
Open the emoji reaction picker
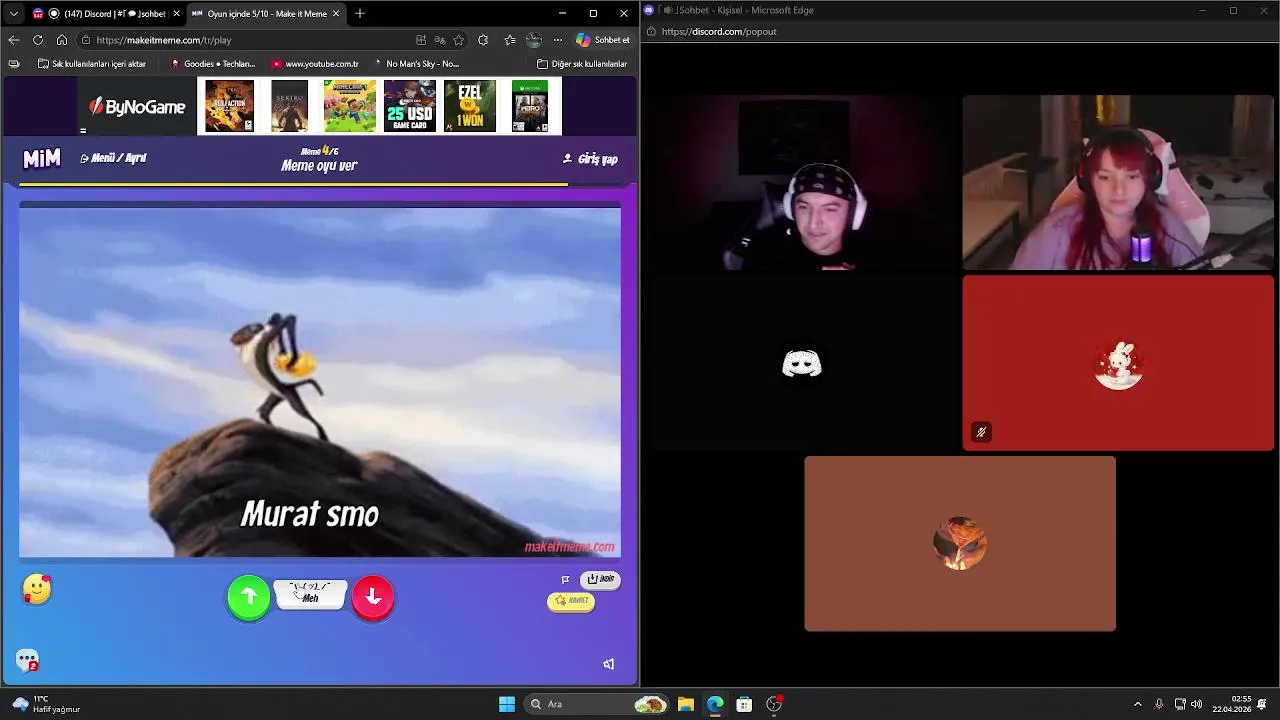tap(37, 590)
